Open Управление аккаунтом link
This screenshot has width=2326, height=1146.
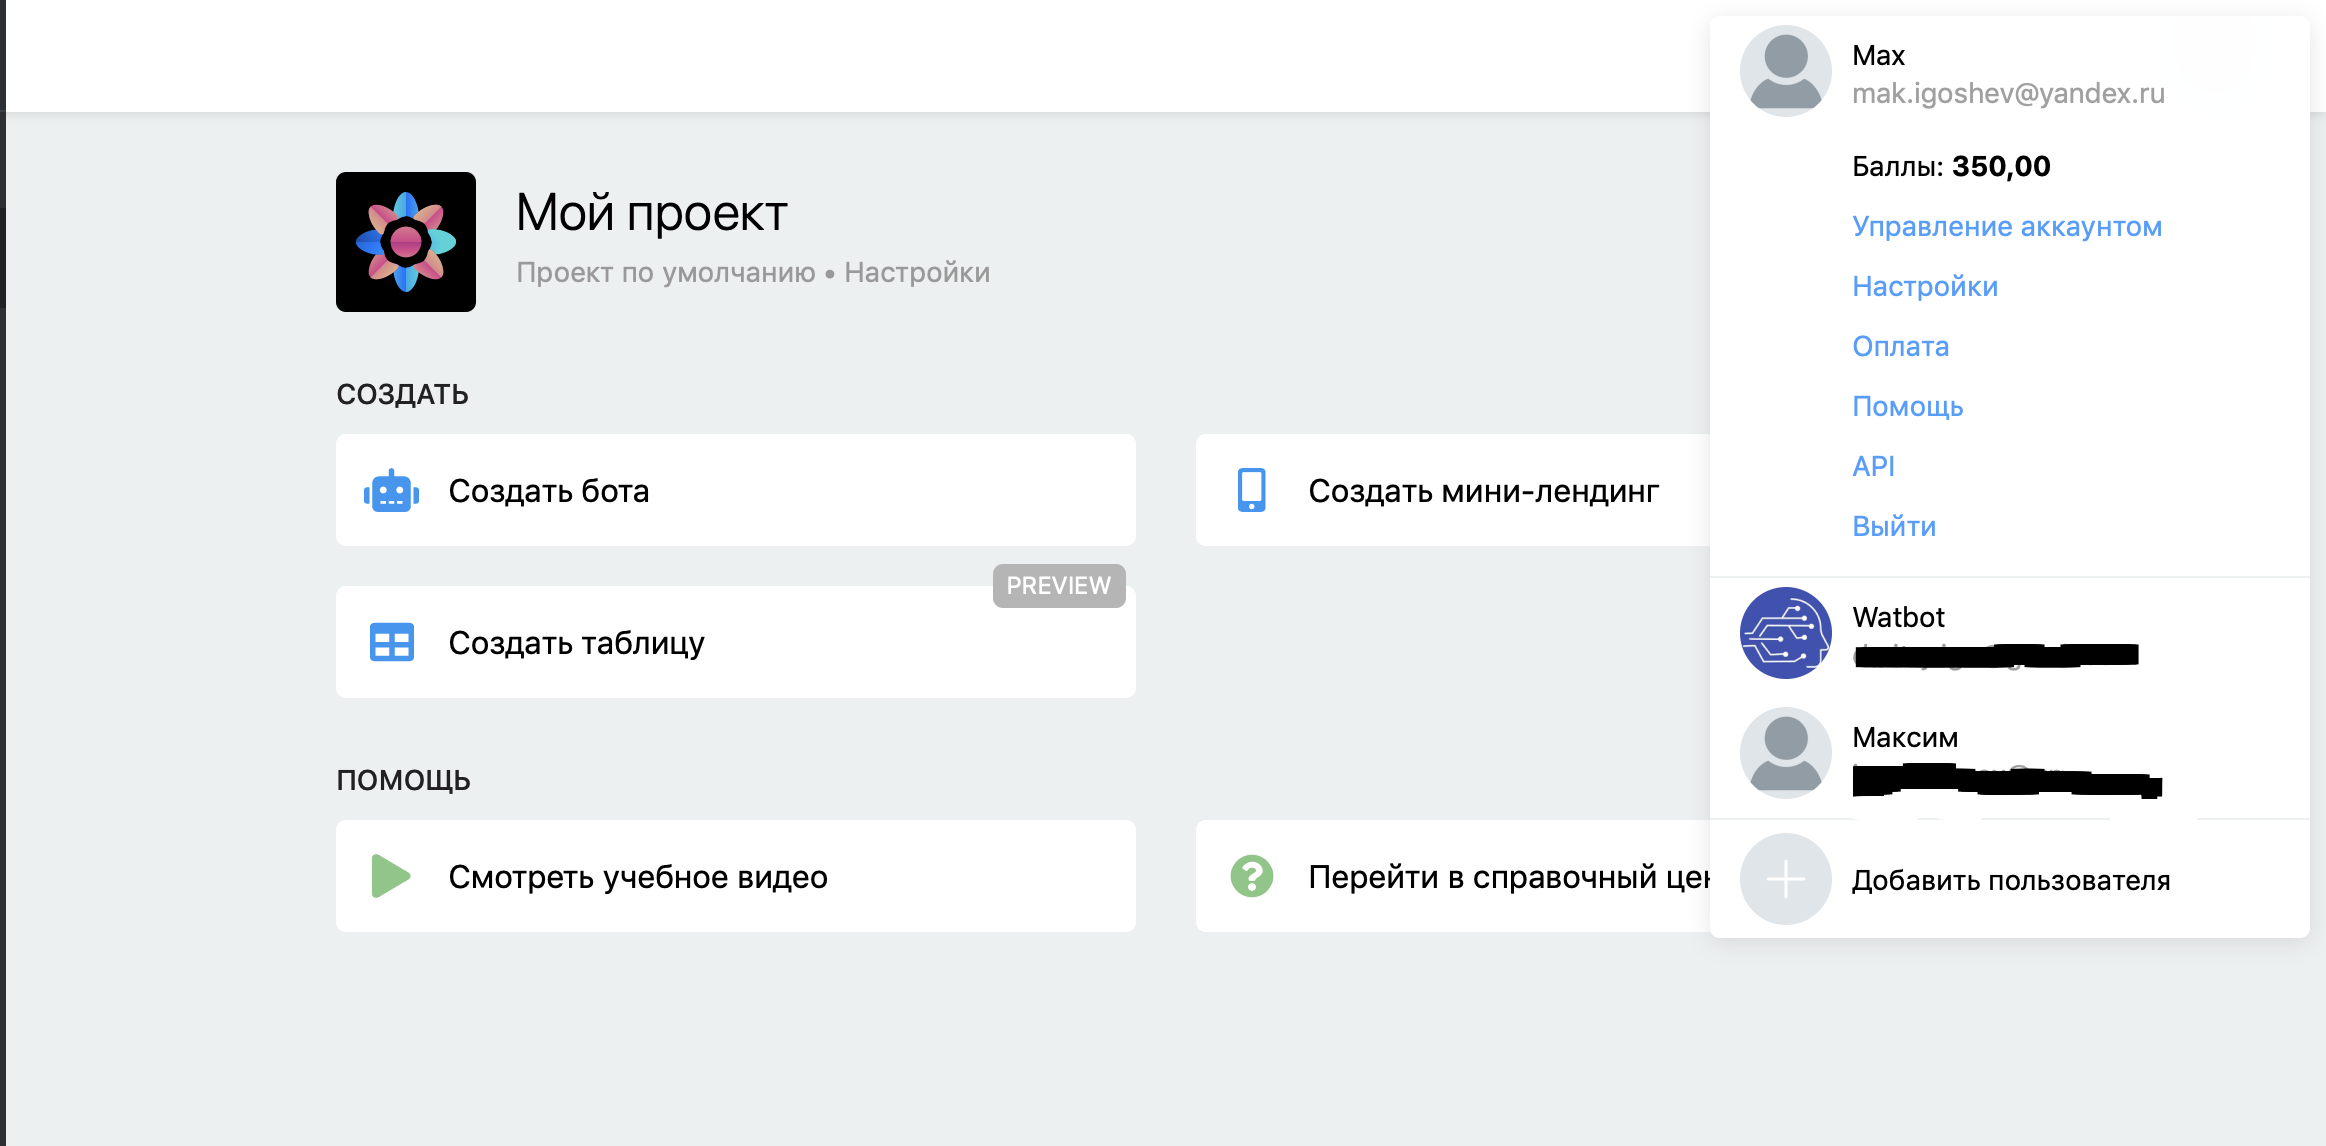tap(2006, 226)
